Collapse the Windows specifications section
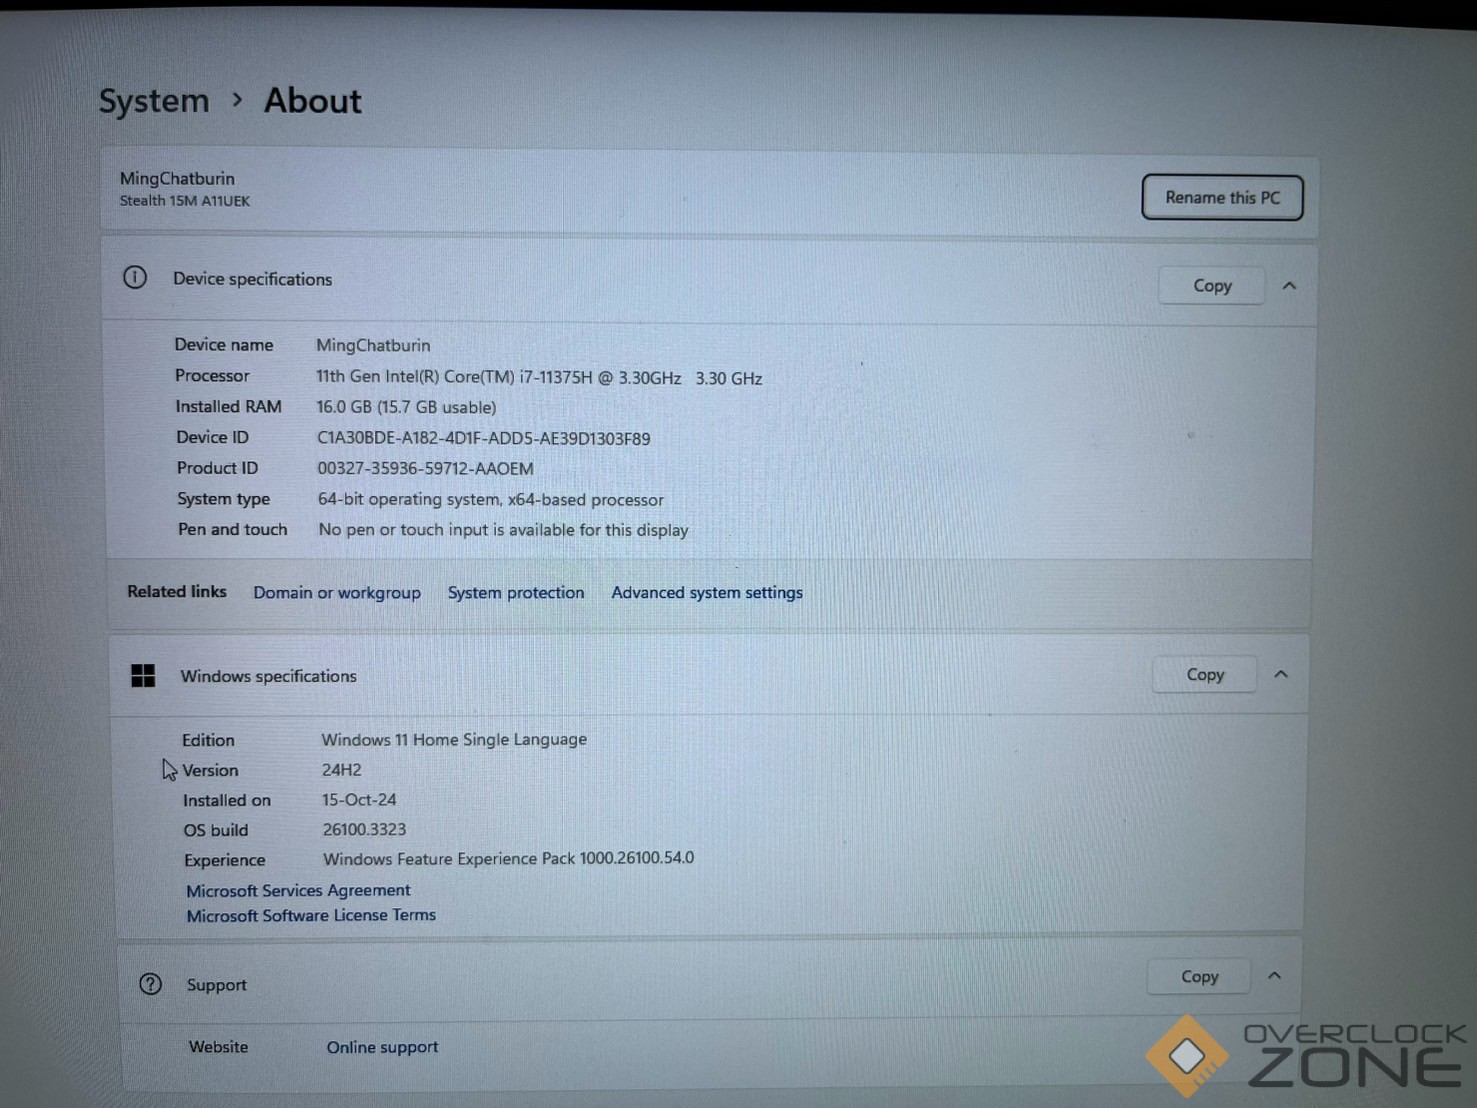 click(x=1281, y=675)
